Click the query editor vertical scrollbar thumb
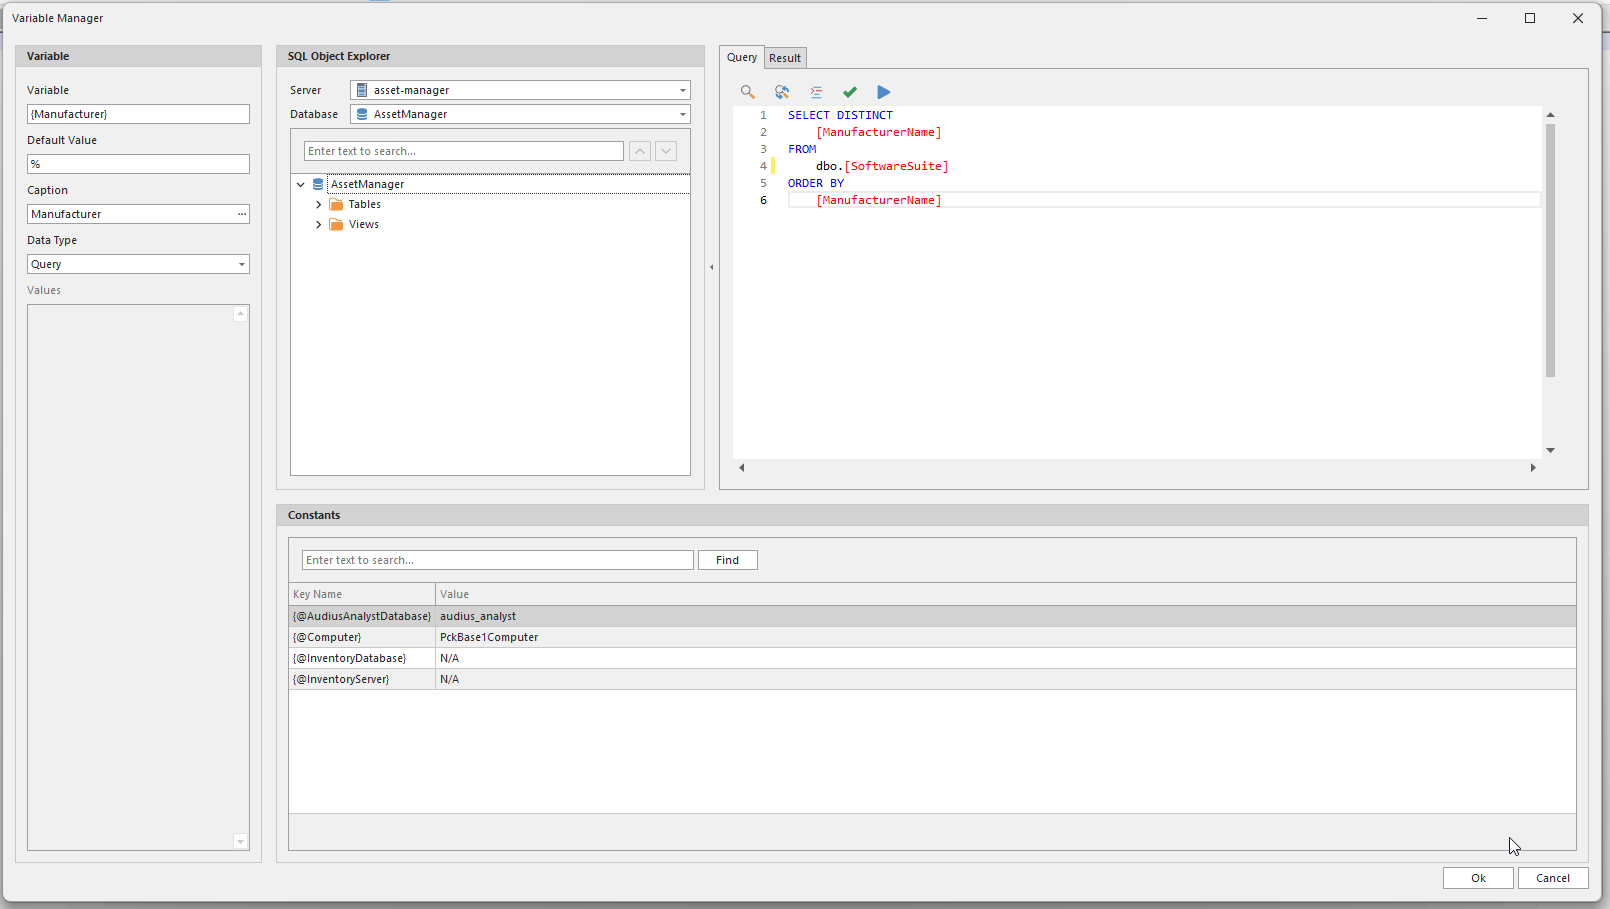 1550,250
